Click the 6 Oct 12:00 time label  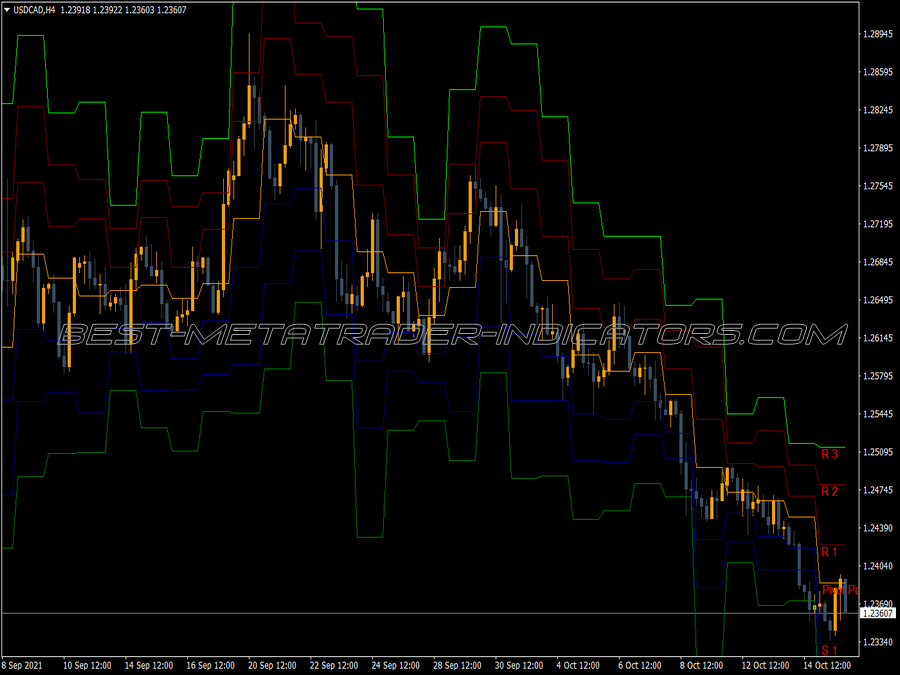click(640, 665)
